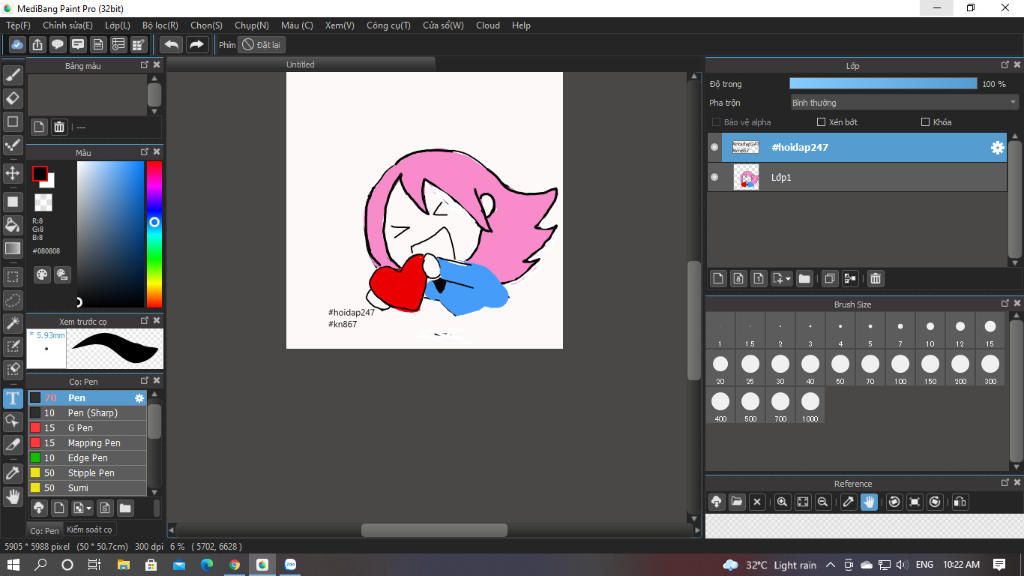Select the G Pen brush

click(80, 428)
